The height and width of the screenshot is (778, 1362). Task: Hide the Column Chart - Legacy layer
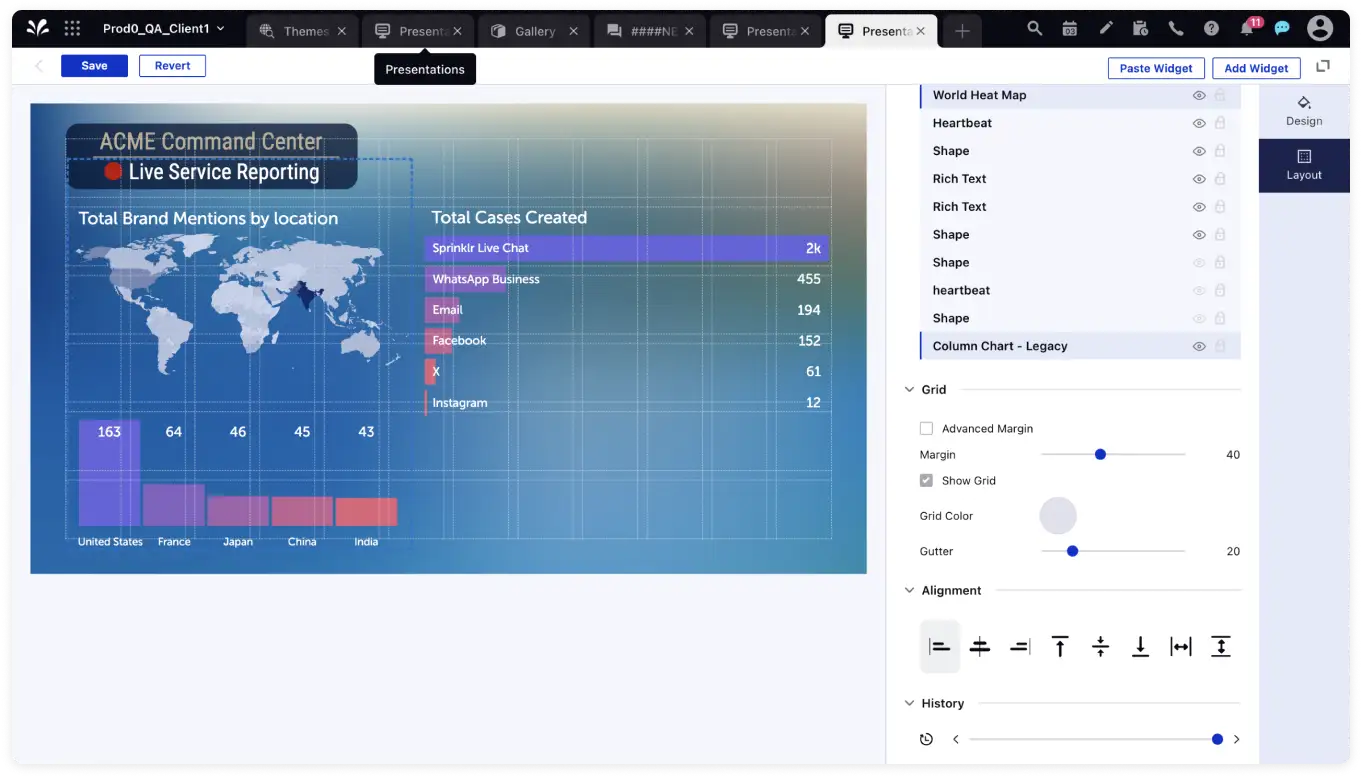(x=1199, y=346)
